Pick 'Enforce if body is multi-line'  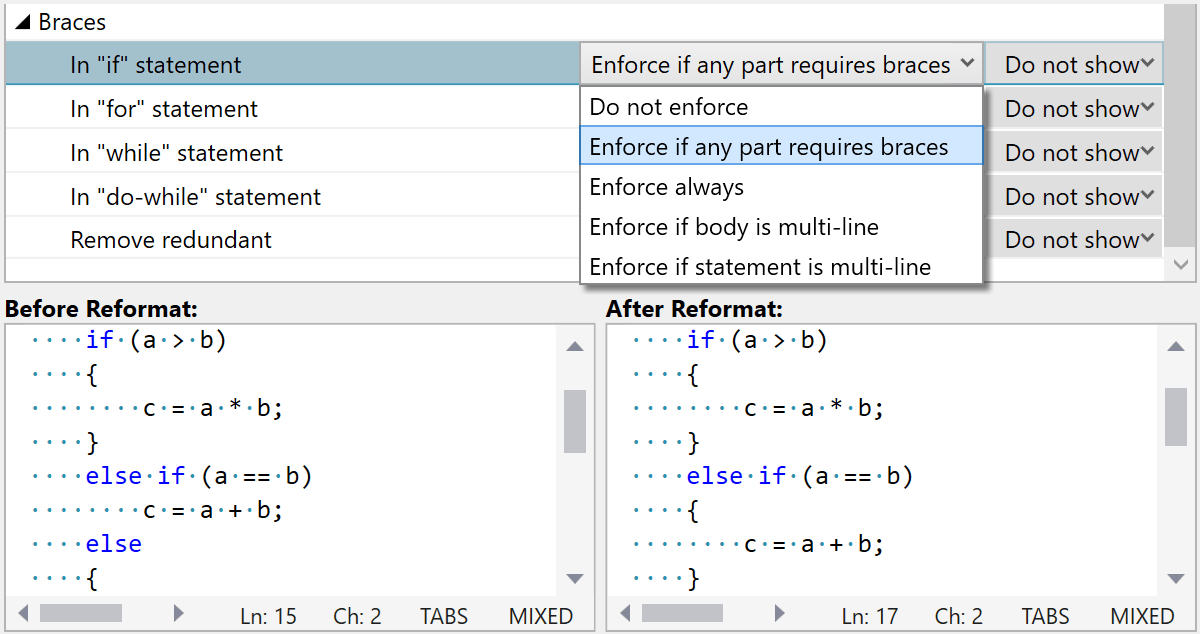coord(733,227)
